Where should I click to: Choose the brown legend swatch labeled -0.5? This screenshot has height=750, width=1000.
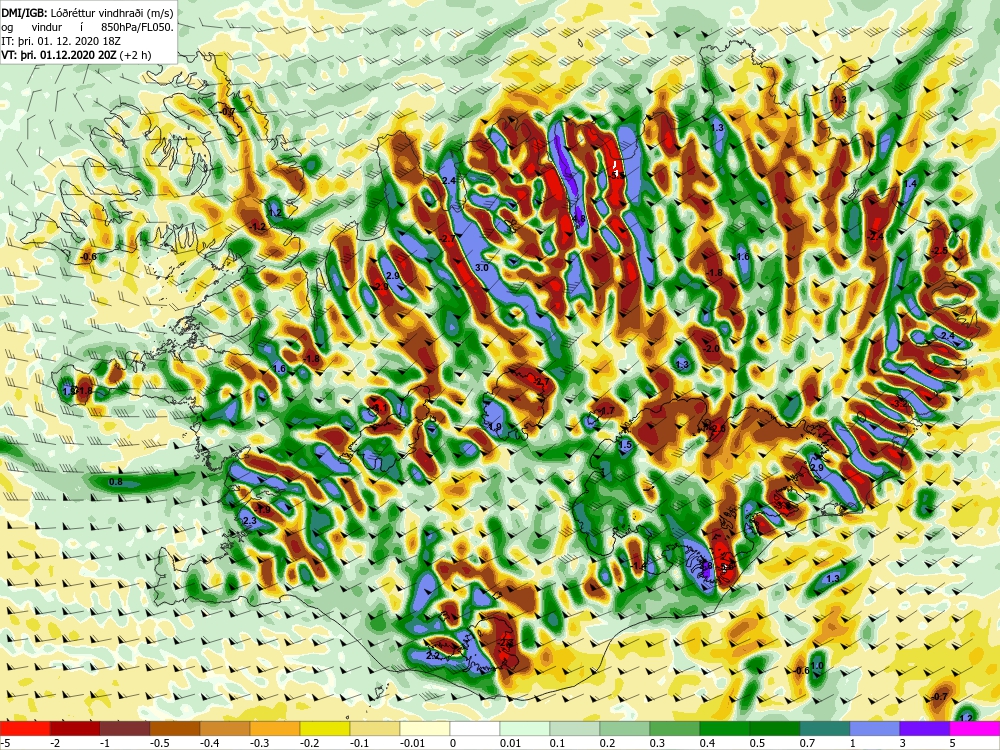pyautogui.click(x=175, y=728)
